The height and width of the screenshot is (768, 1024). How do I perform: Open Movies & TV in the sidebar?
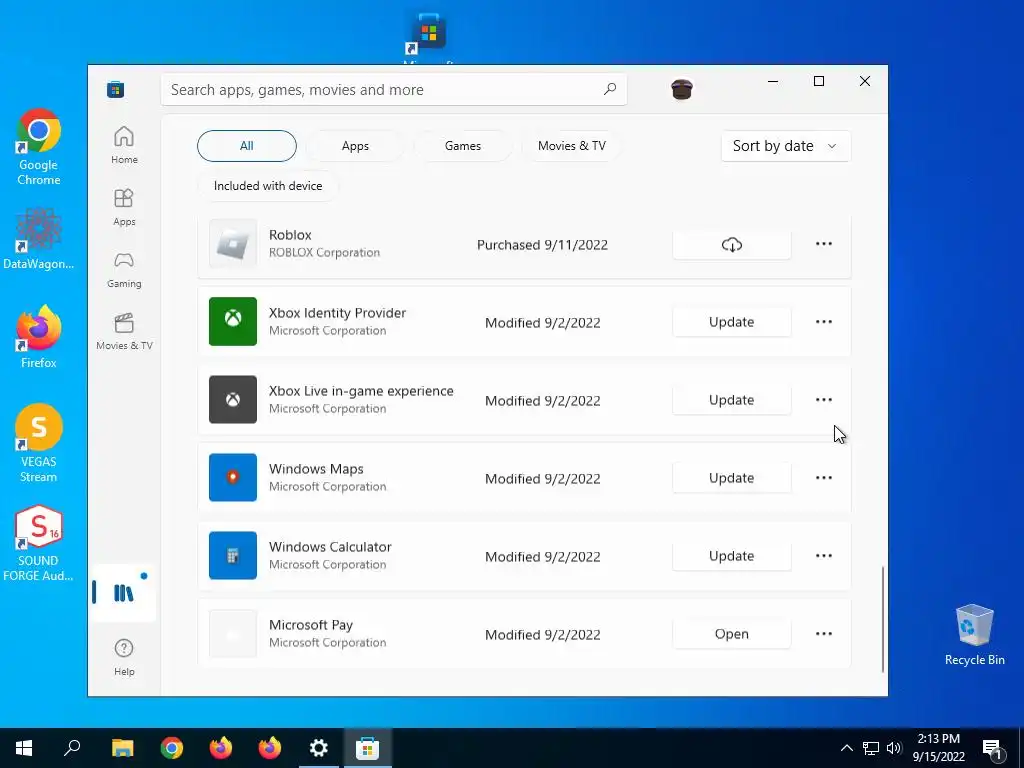point(124,331)
